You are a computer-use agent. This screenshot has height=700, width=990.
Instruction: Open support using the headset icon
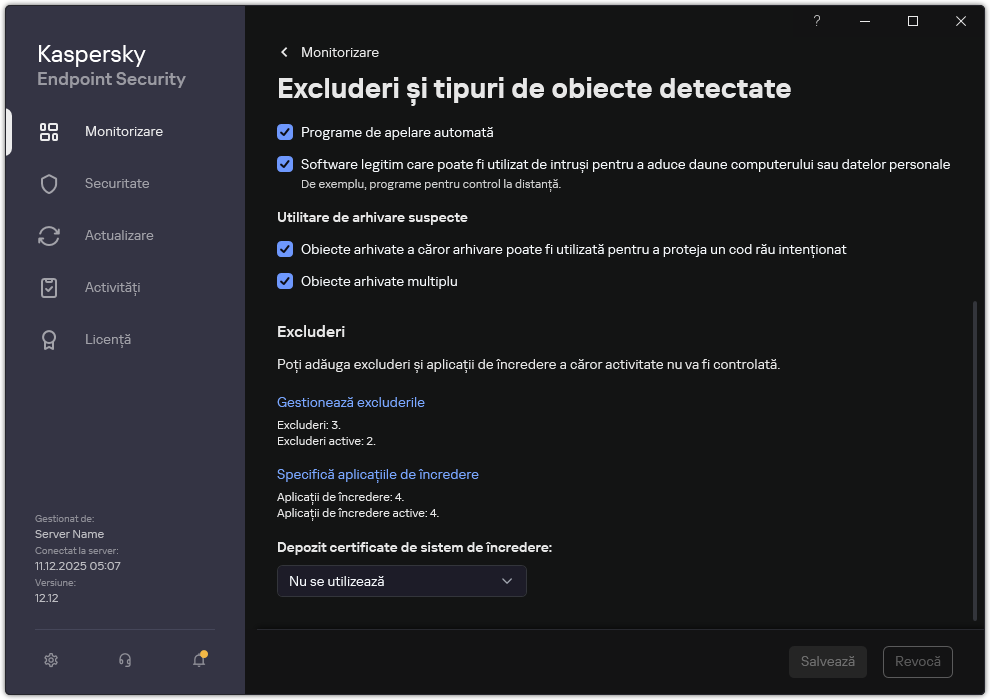pyautogui.click(x=124, y=660)
